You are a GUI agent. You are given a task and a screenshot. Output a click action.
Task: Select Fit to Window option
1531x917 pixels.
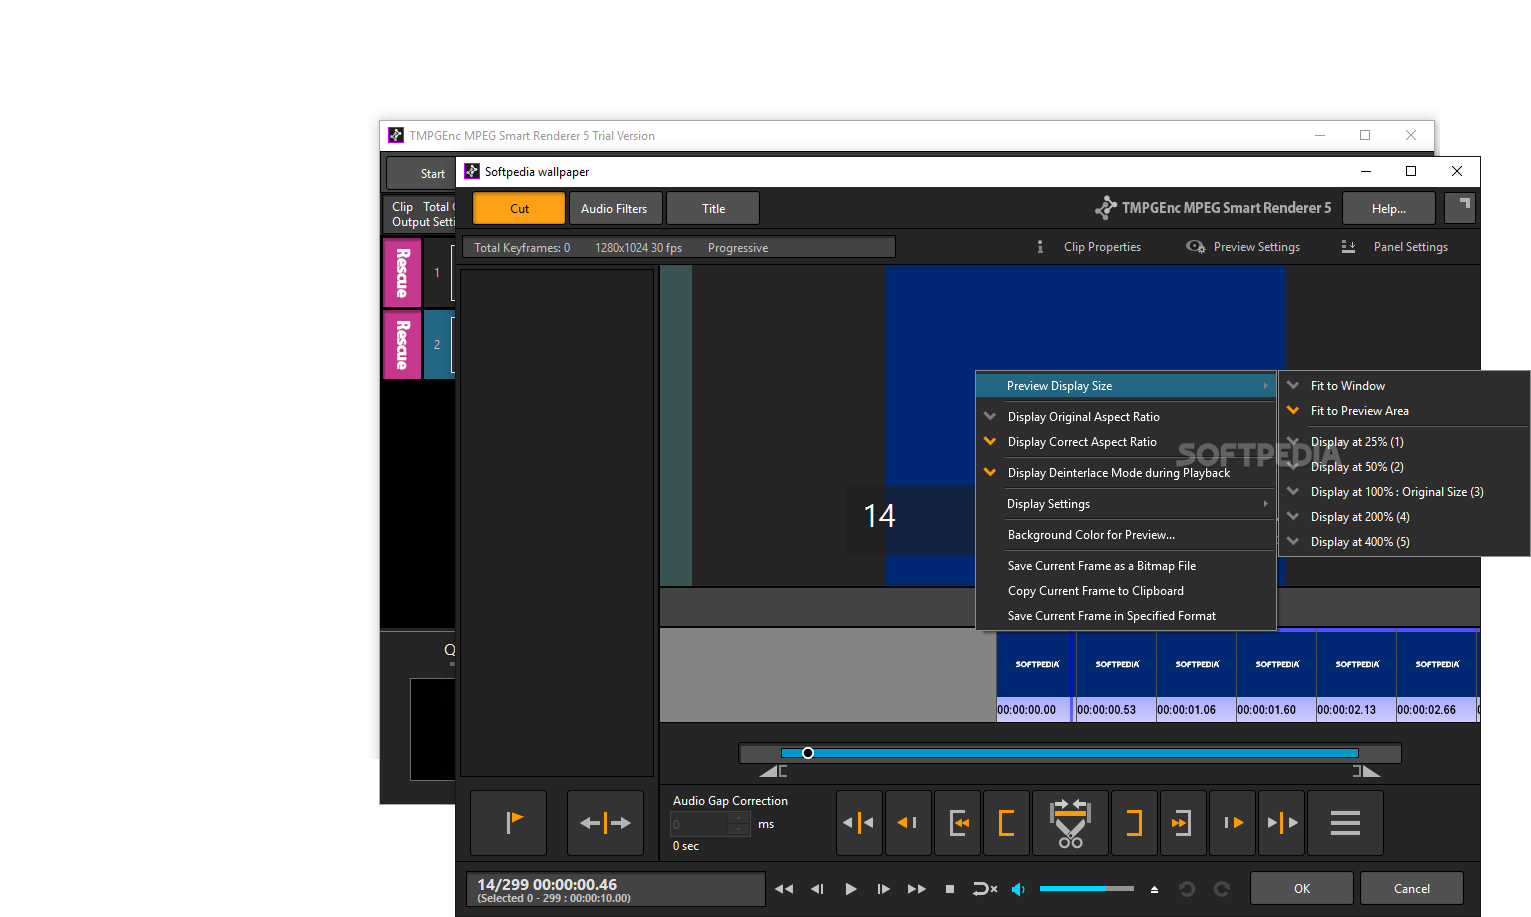pyautogui.click(x=1405, y=386)
